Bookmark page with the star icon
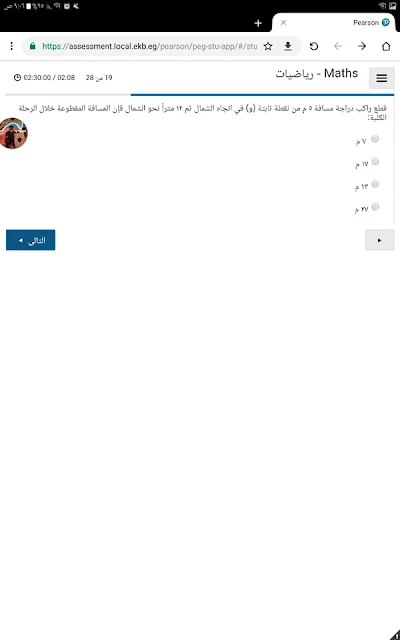400x640 pixels. [268, 46]
